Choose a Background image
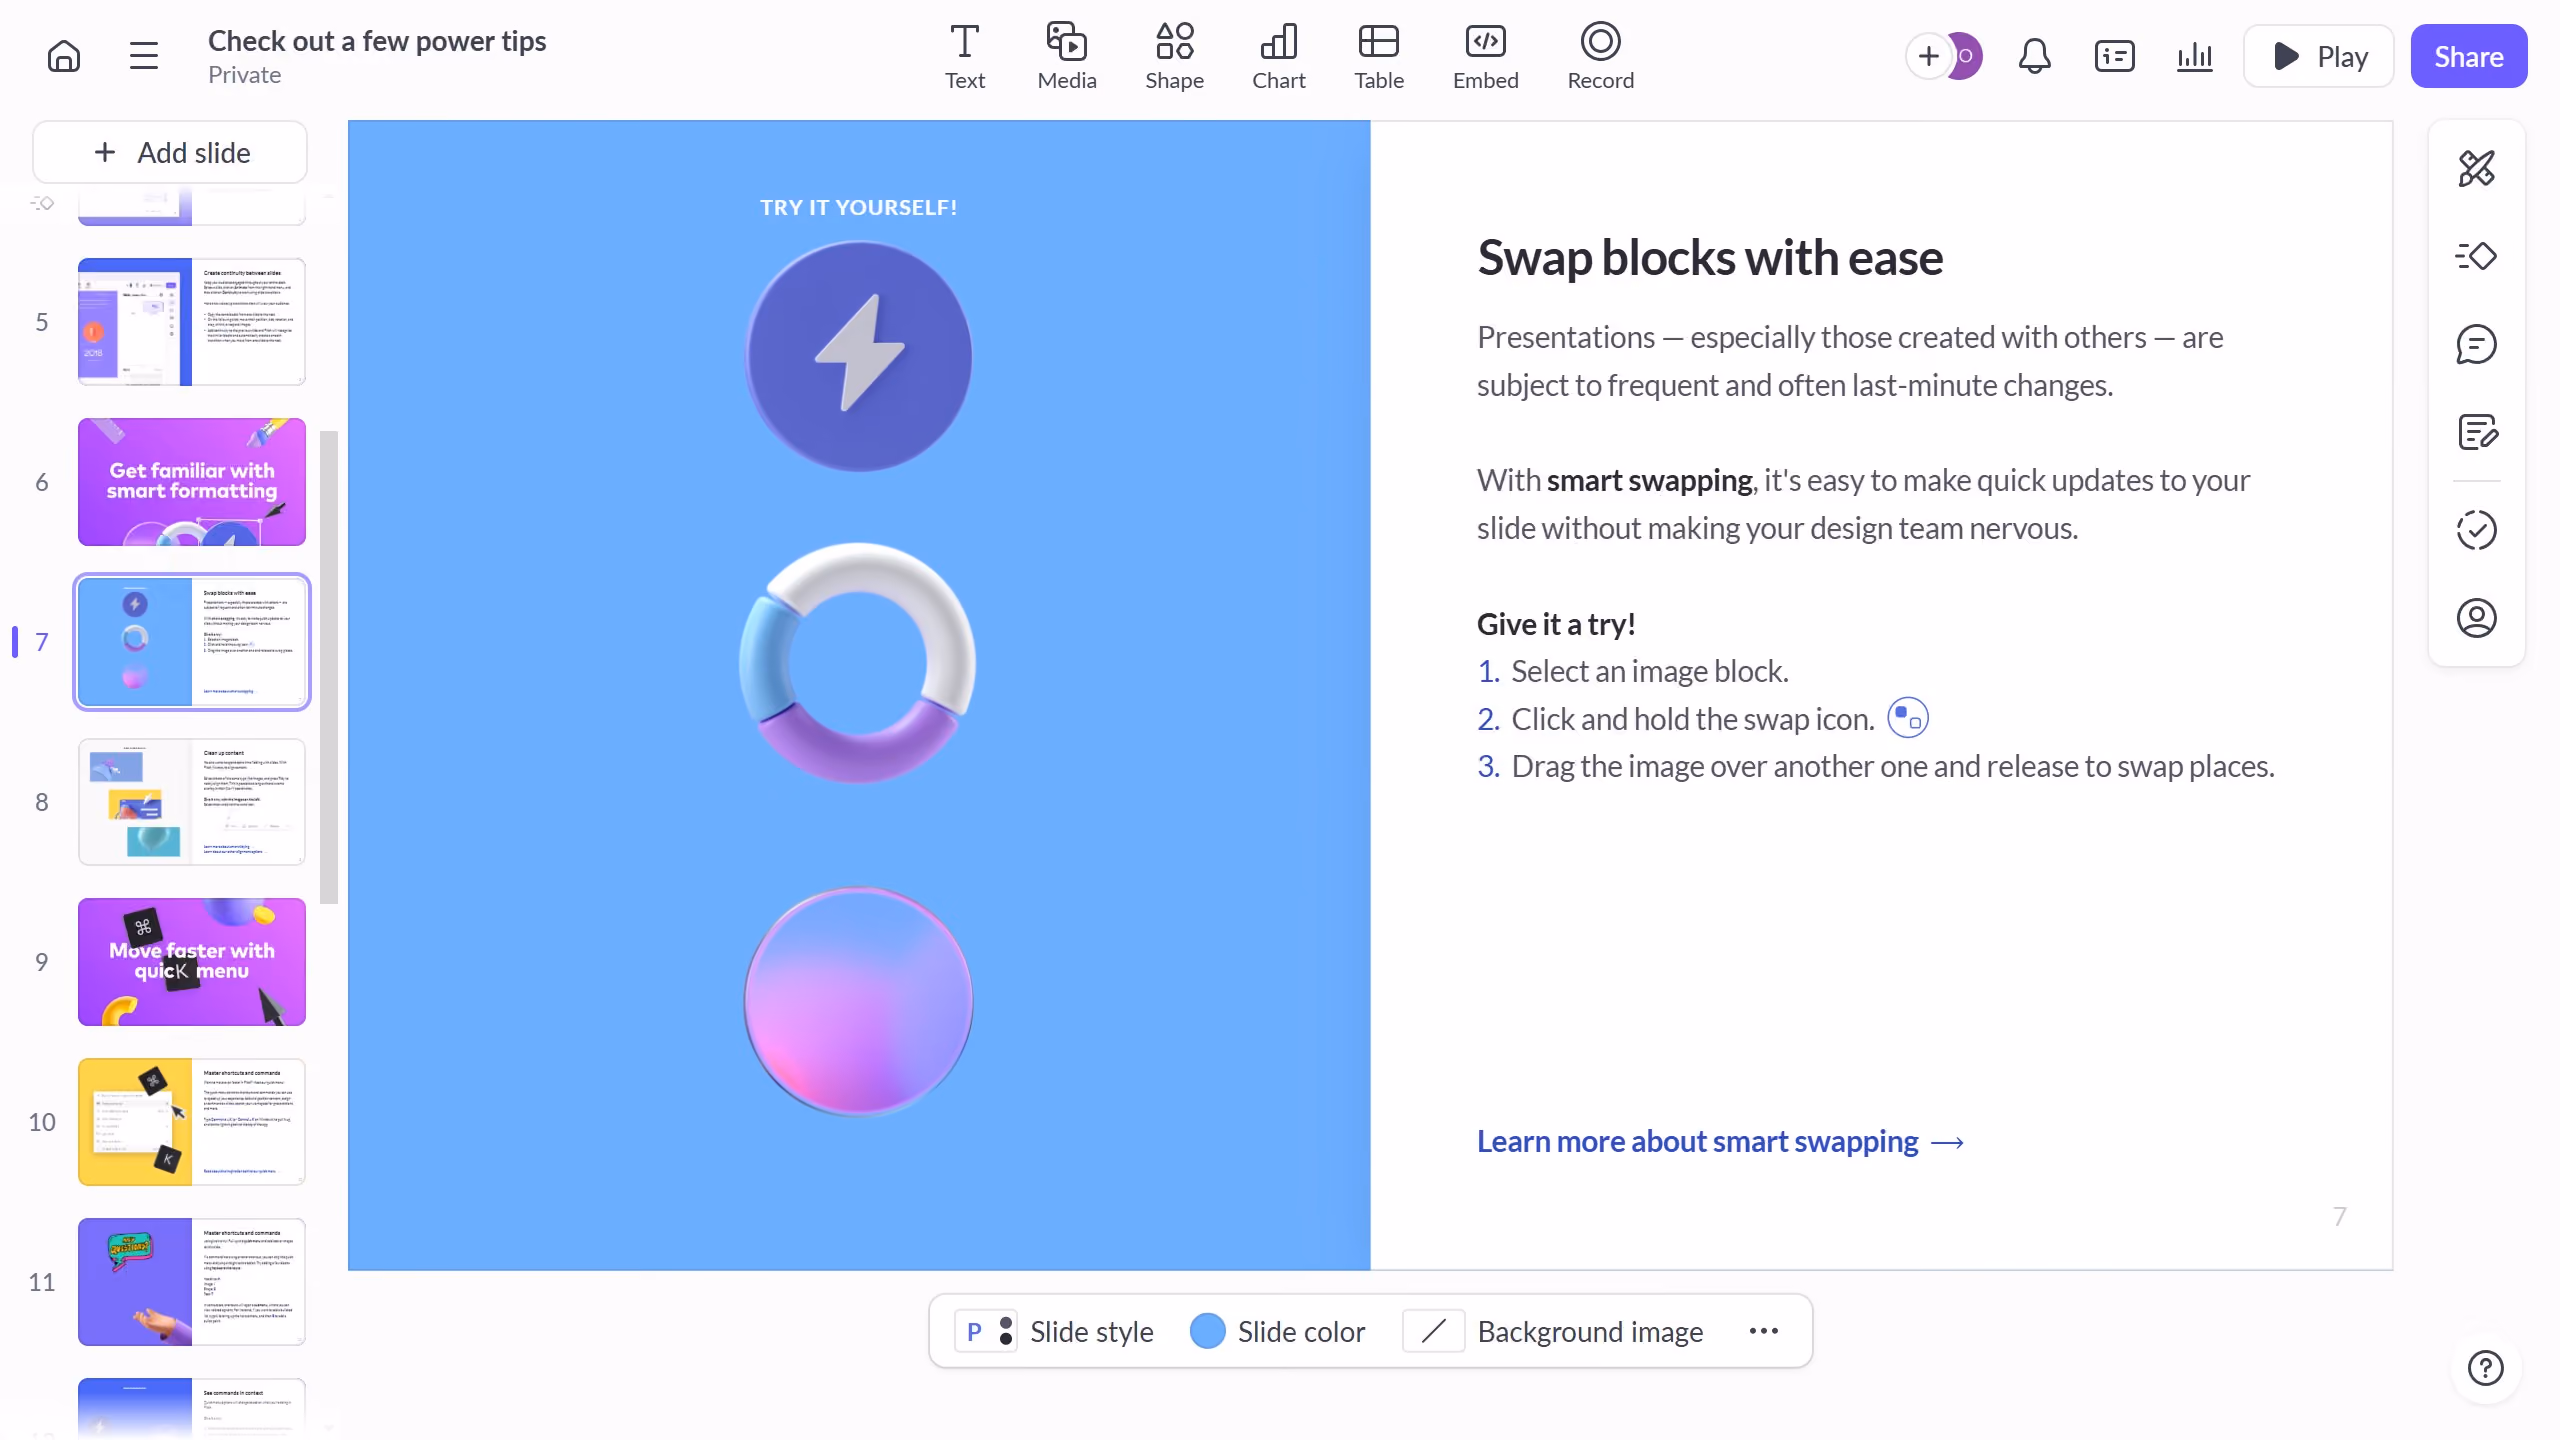This screenshot has height=1440, width=2560. tap(1553, 1331)
